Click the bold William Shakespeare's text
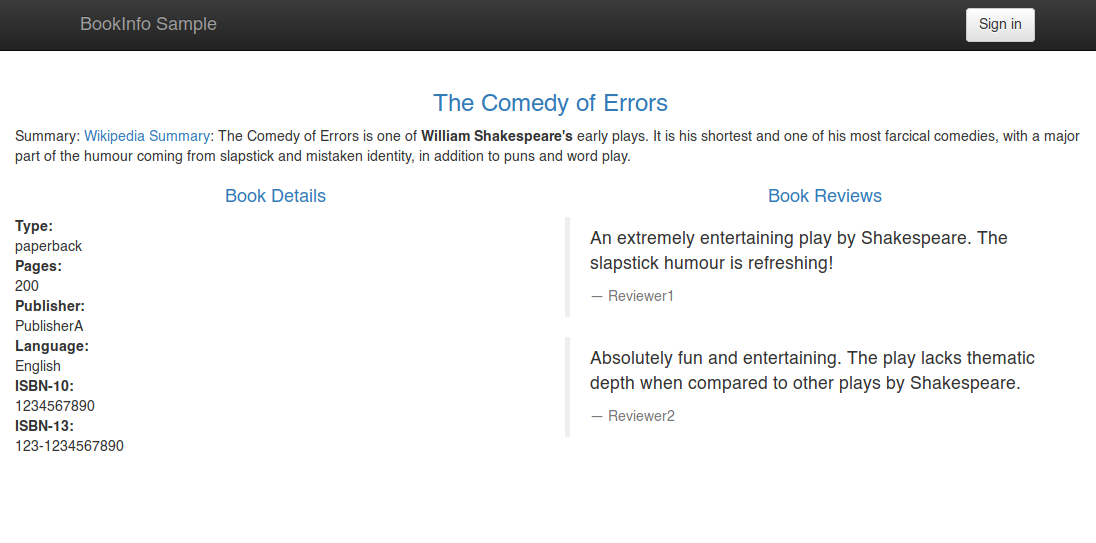The image size is (1096, 543). point(496,136)
